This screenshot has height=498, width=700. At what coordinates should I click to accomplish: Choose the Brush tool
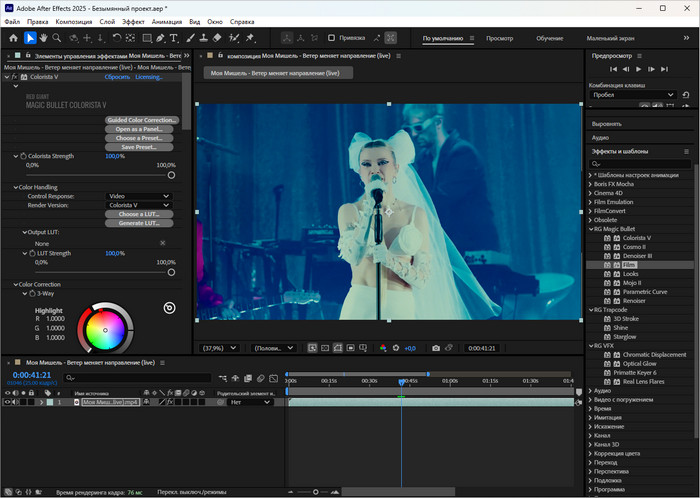click(189, 38)
